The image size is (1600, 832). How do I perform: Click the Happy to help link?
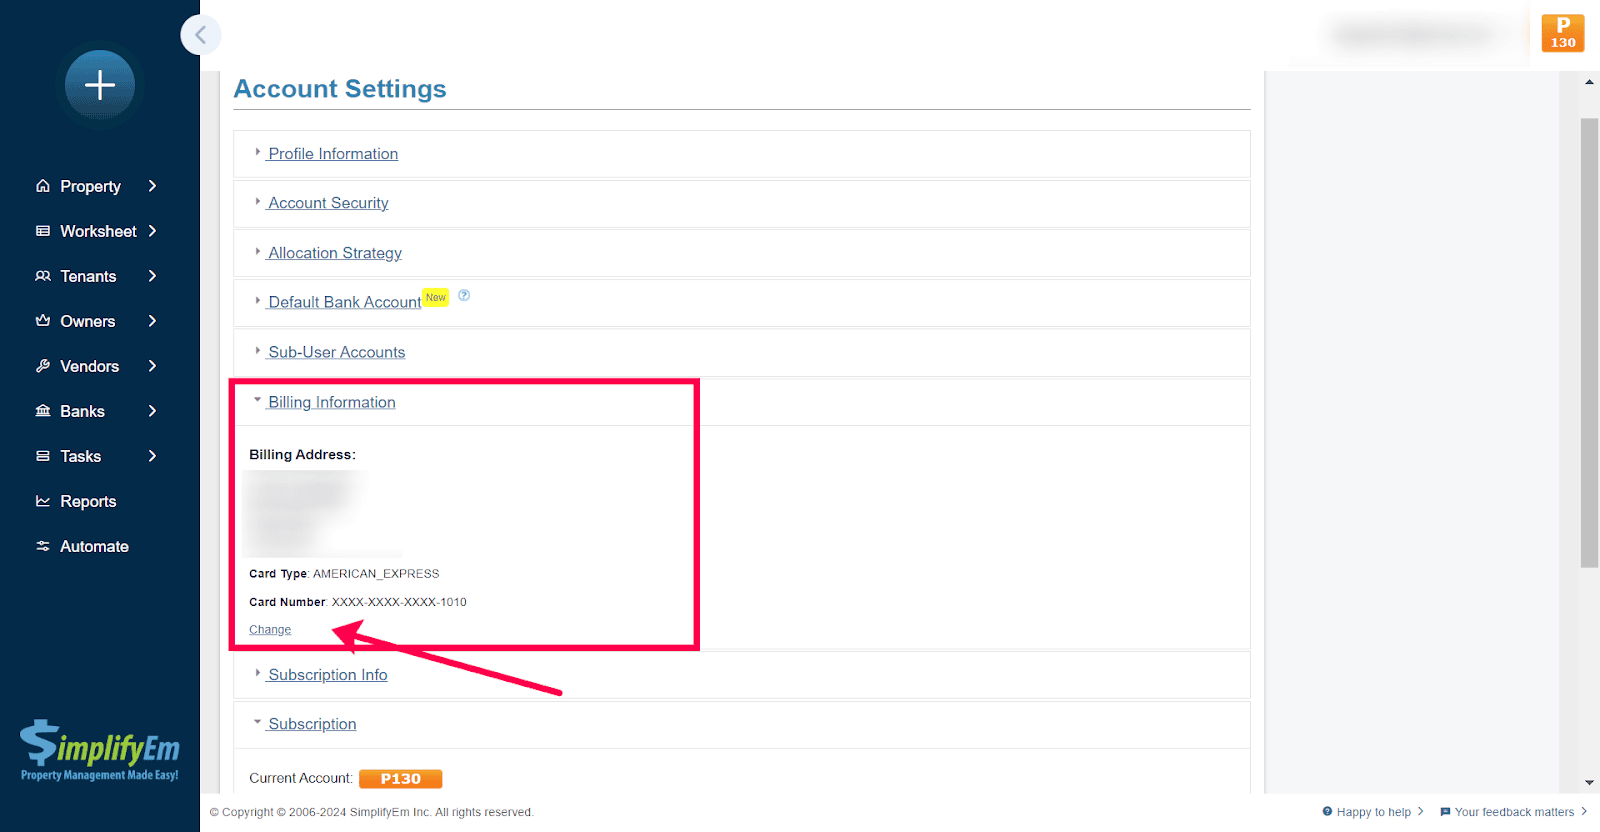pyautogui.click(x=1373, y=812)
